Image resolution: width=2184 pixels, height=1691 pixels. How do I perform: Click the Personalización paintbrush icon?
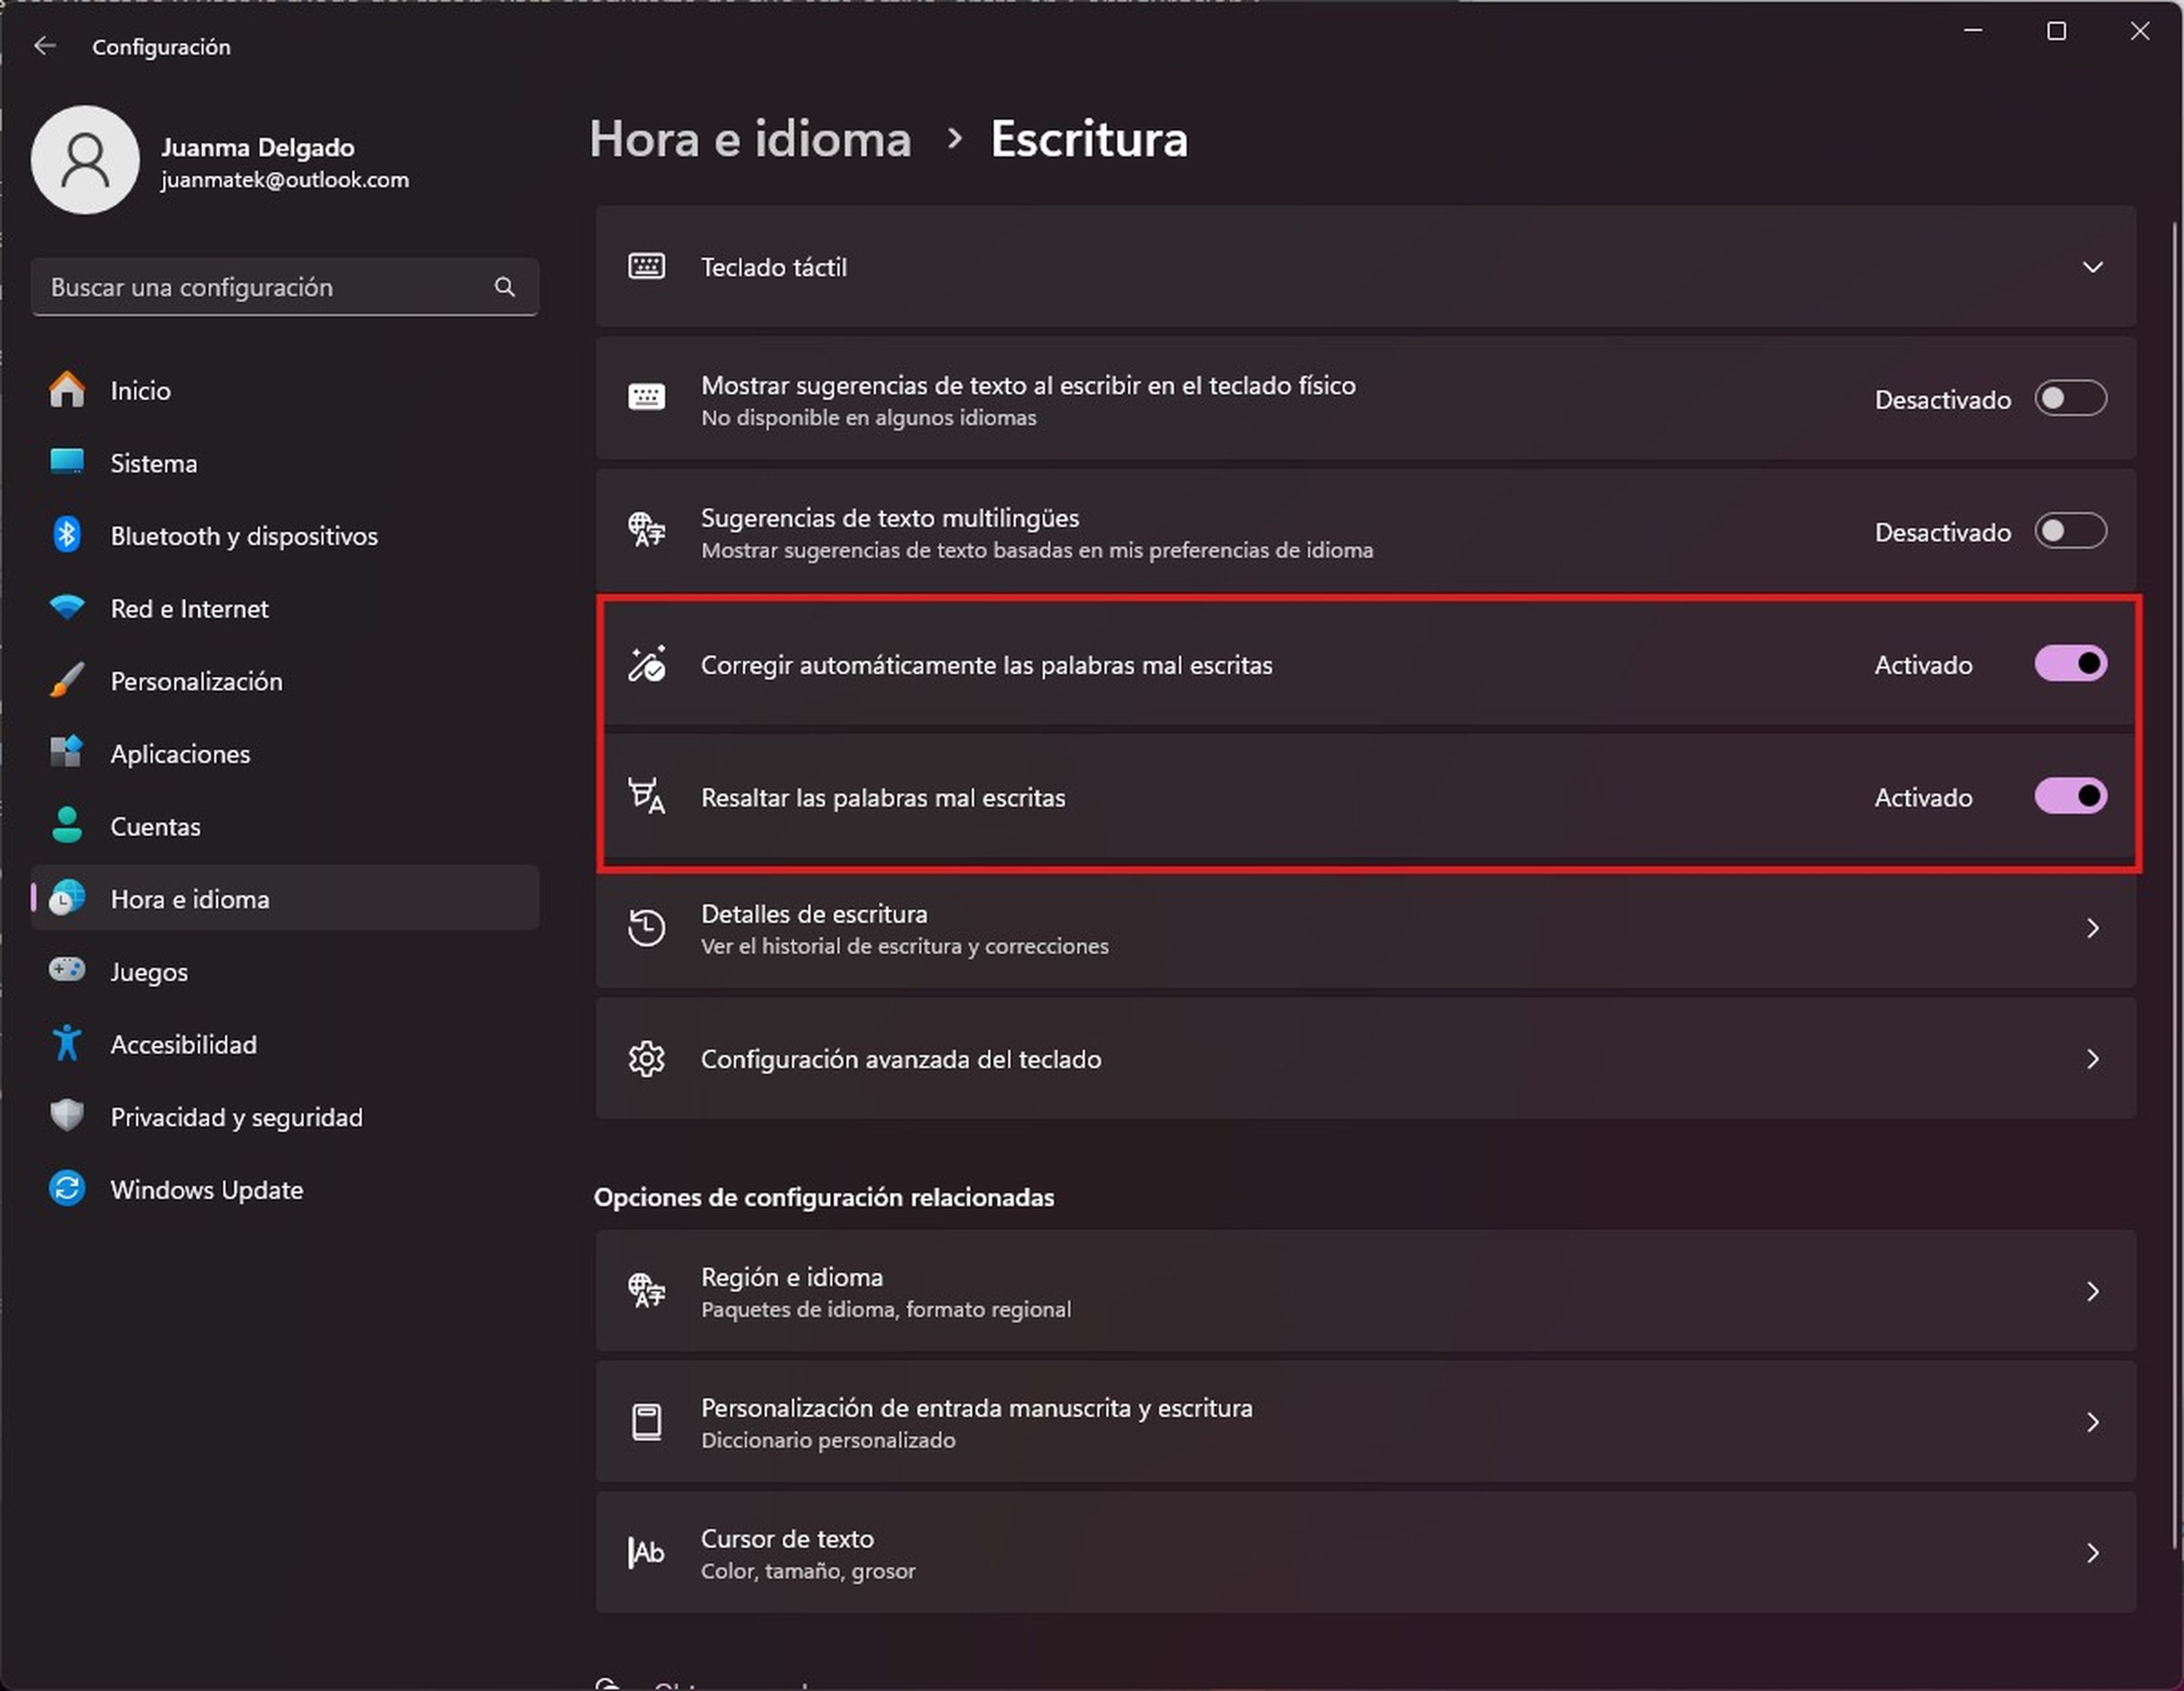67,681
